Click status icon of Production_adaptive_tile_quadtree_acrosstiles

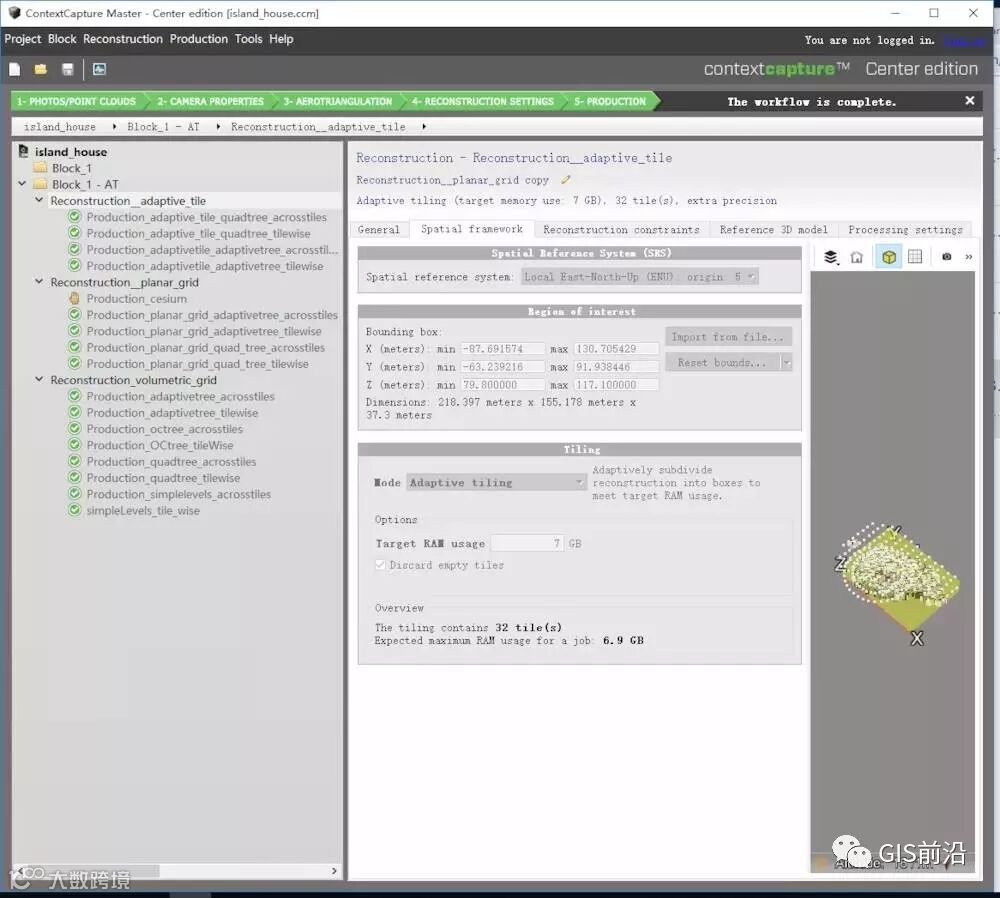(75, 217)
